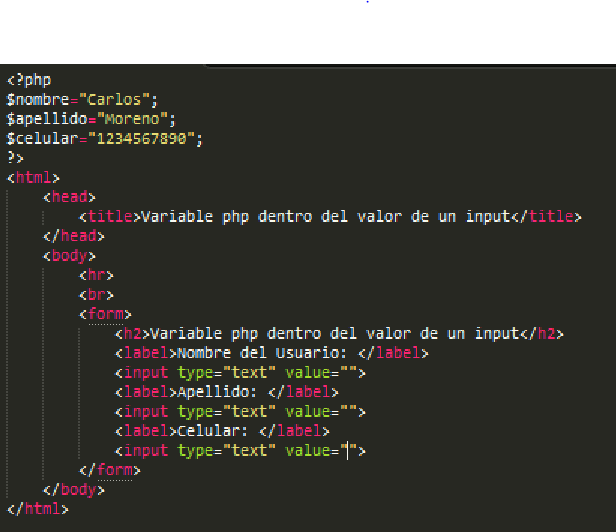Click the <br> tag line
616x532 pixels.
coord(96,295)
